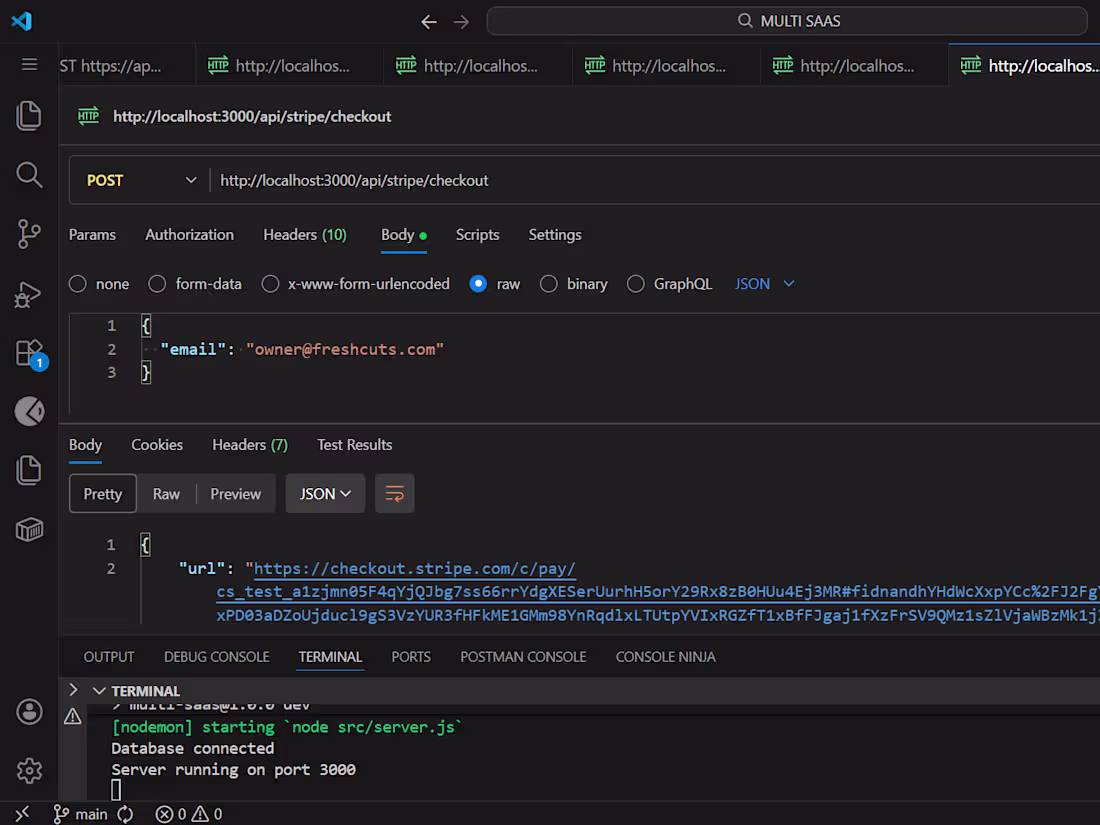Screen dimensions: 1100x825
Task: Go forward with the right arrow
Action: point(461,22)
